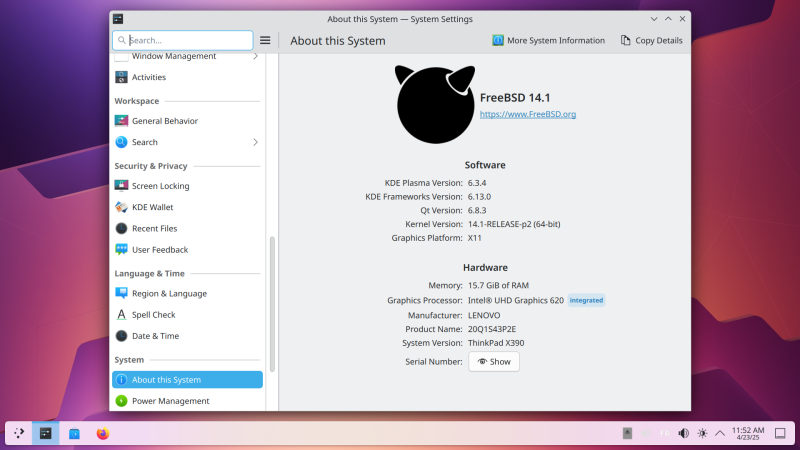Open the hamburger menu next to search
Viewport: 800px width, 450px height.
(x=265, y=40)
